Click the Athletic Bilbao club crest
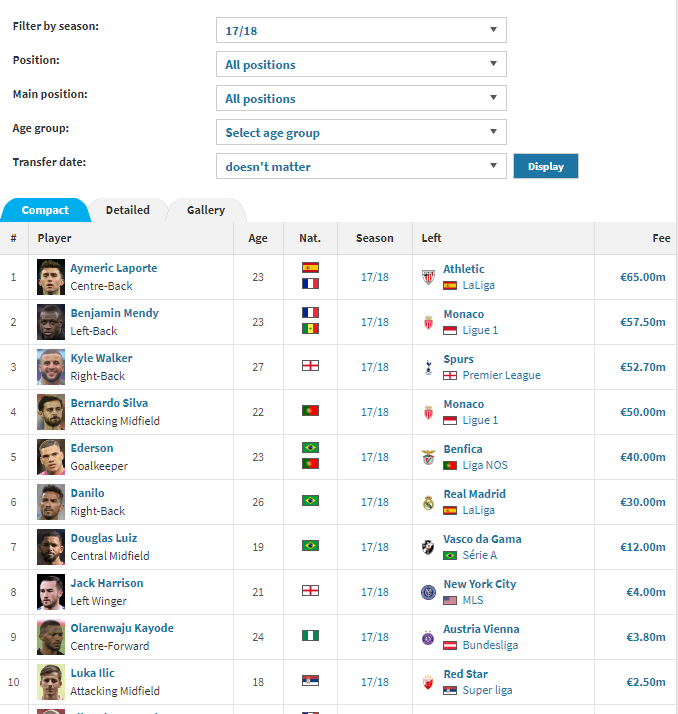Screen dimensions: 678x714 pos(428,277)
